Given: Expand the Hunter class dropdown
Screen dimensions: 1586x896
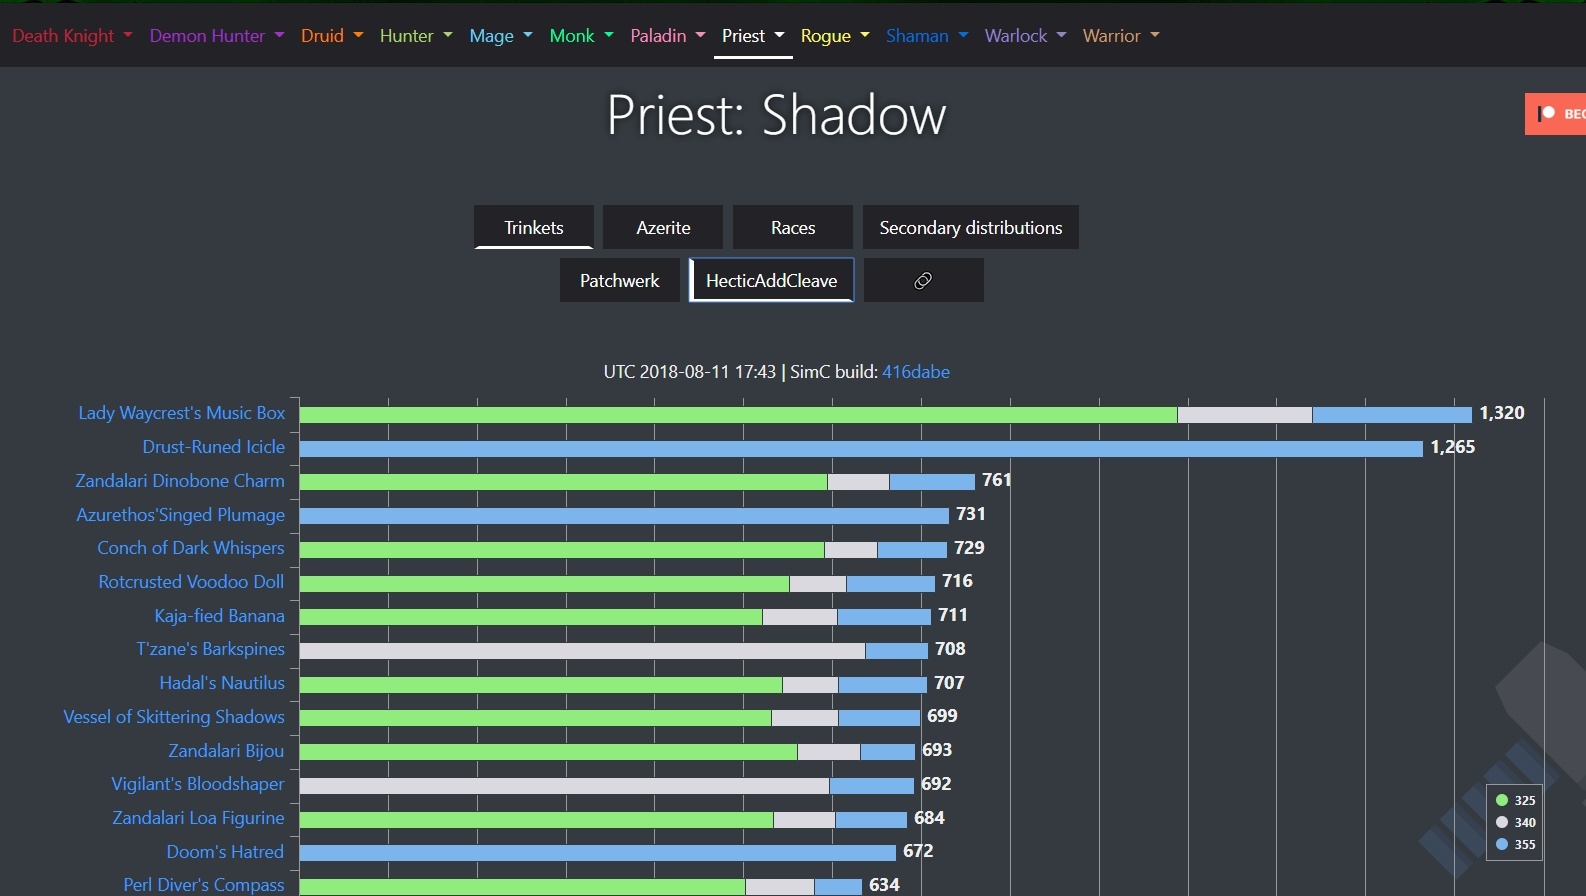Looking at the screenshot, I should tap(416, 36).
